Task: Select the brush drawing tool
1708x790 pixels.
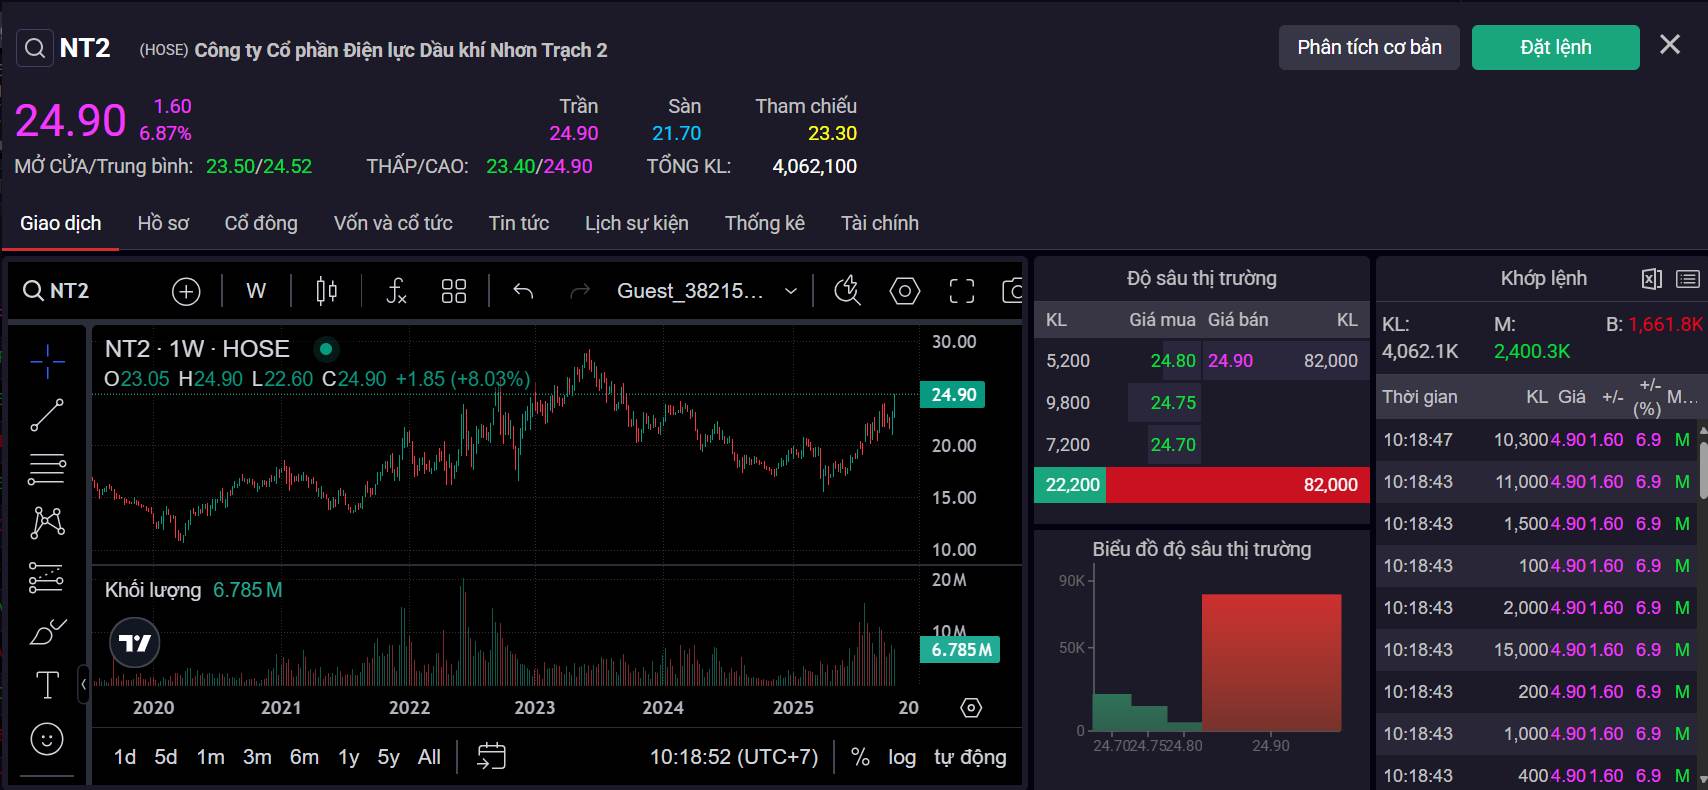Action: click(x=47, y=631)
